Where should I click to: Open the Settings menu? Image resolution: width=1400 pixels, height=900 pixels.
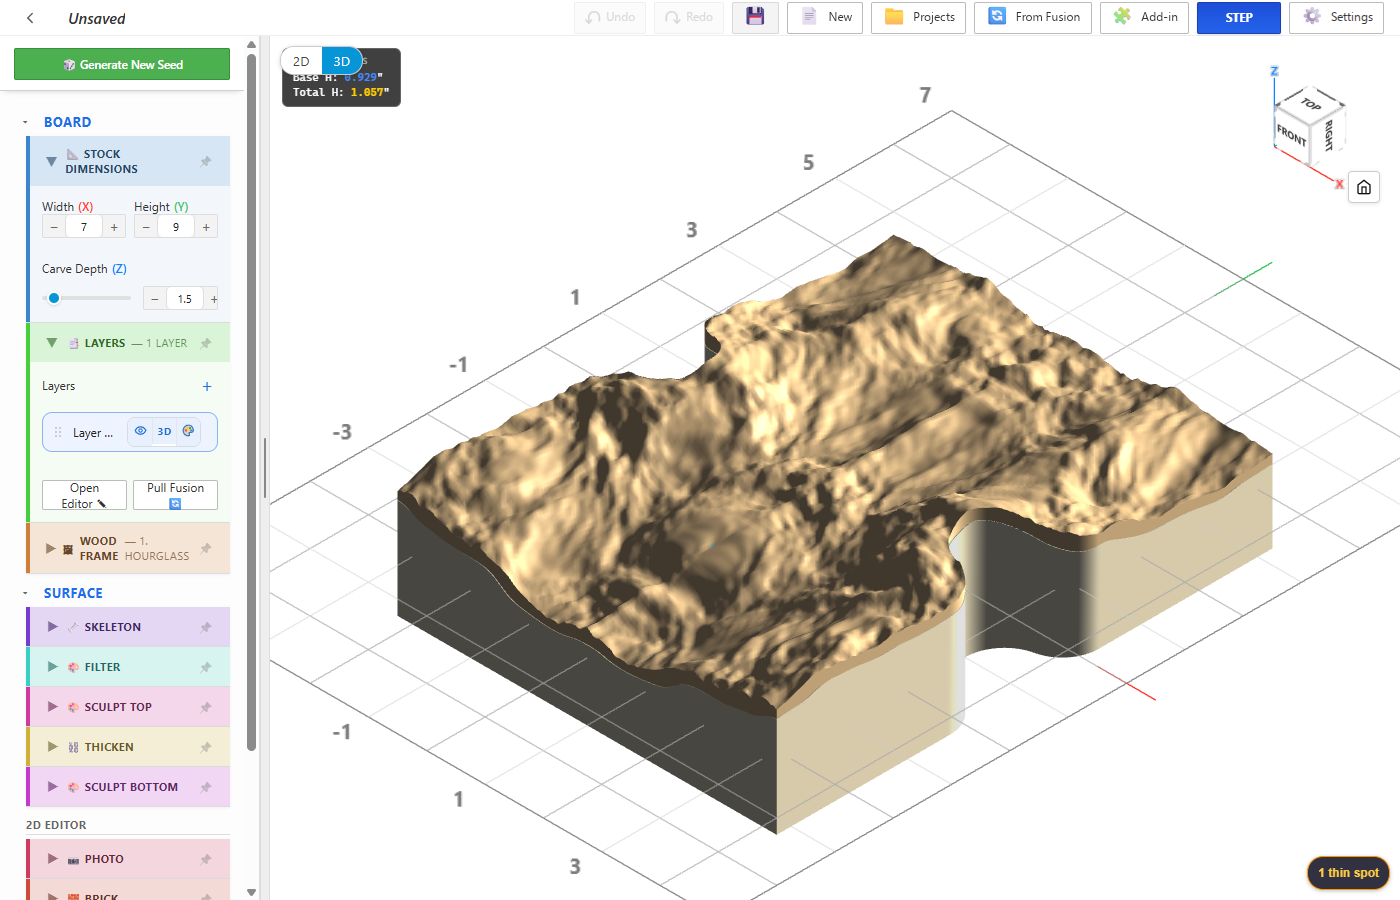pos(1337,17)
